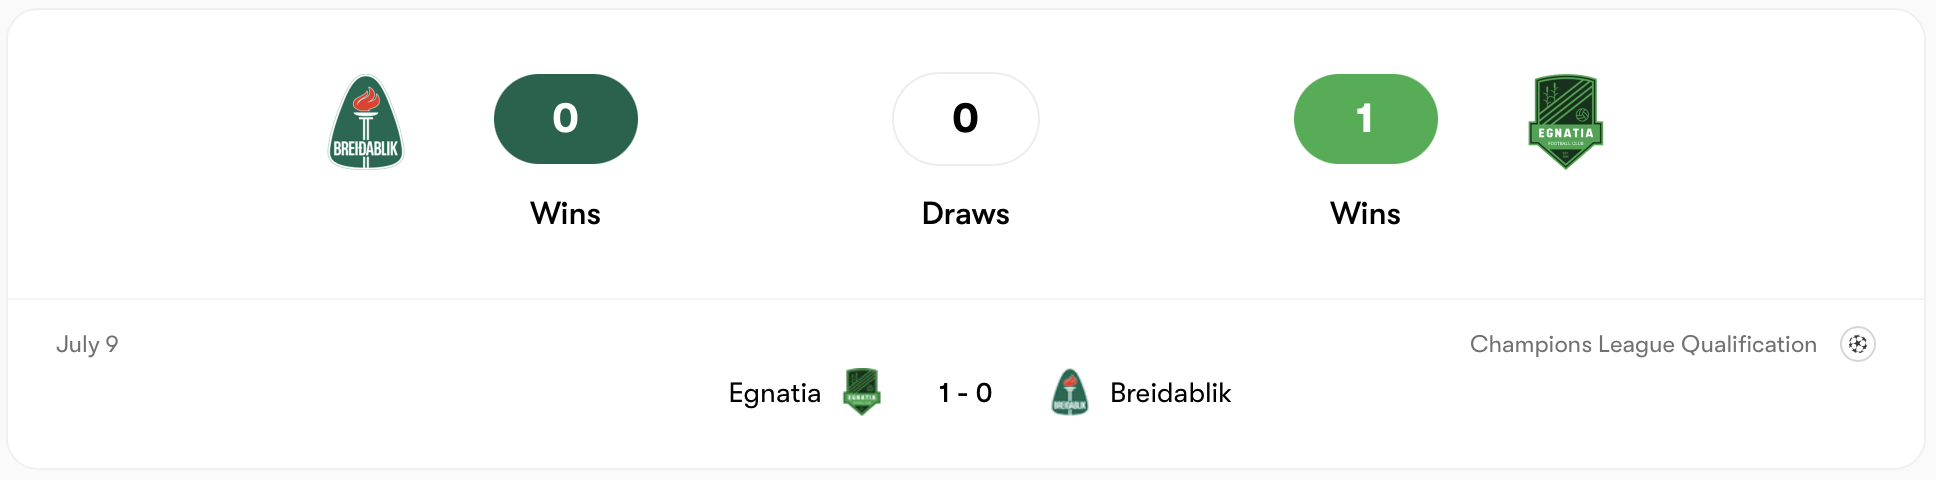Image resolution: width=1936 pixels, height=480 pixels.
Task: Open the Breidablik team name link
Action: coord(1170,393)
